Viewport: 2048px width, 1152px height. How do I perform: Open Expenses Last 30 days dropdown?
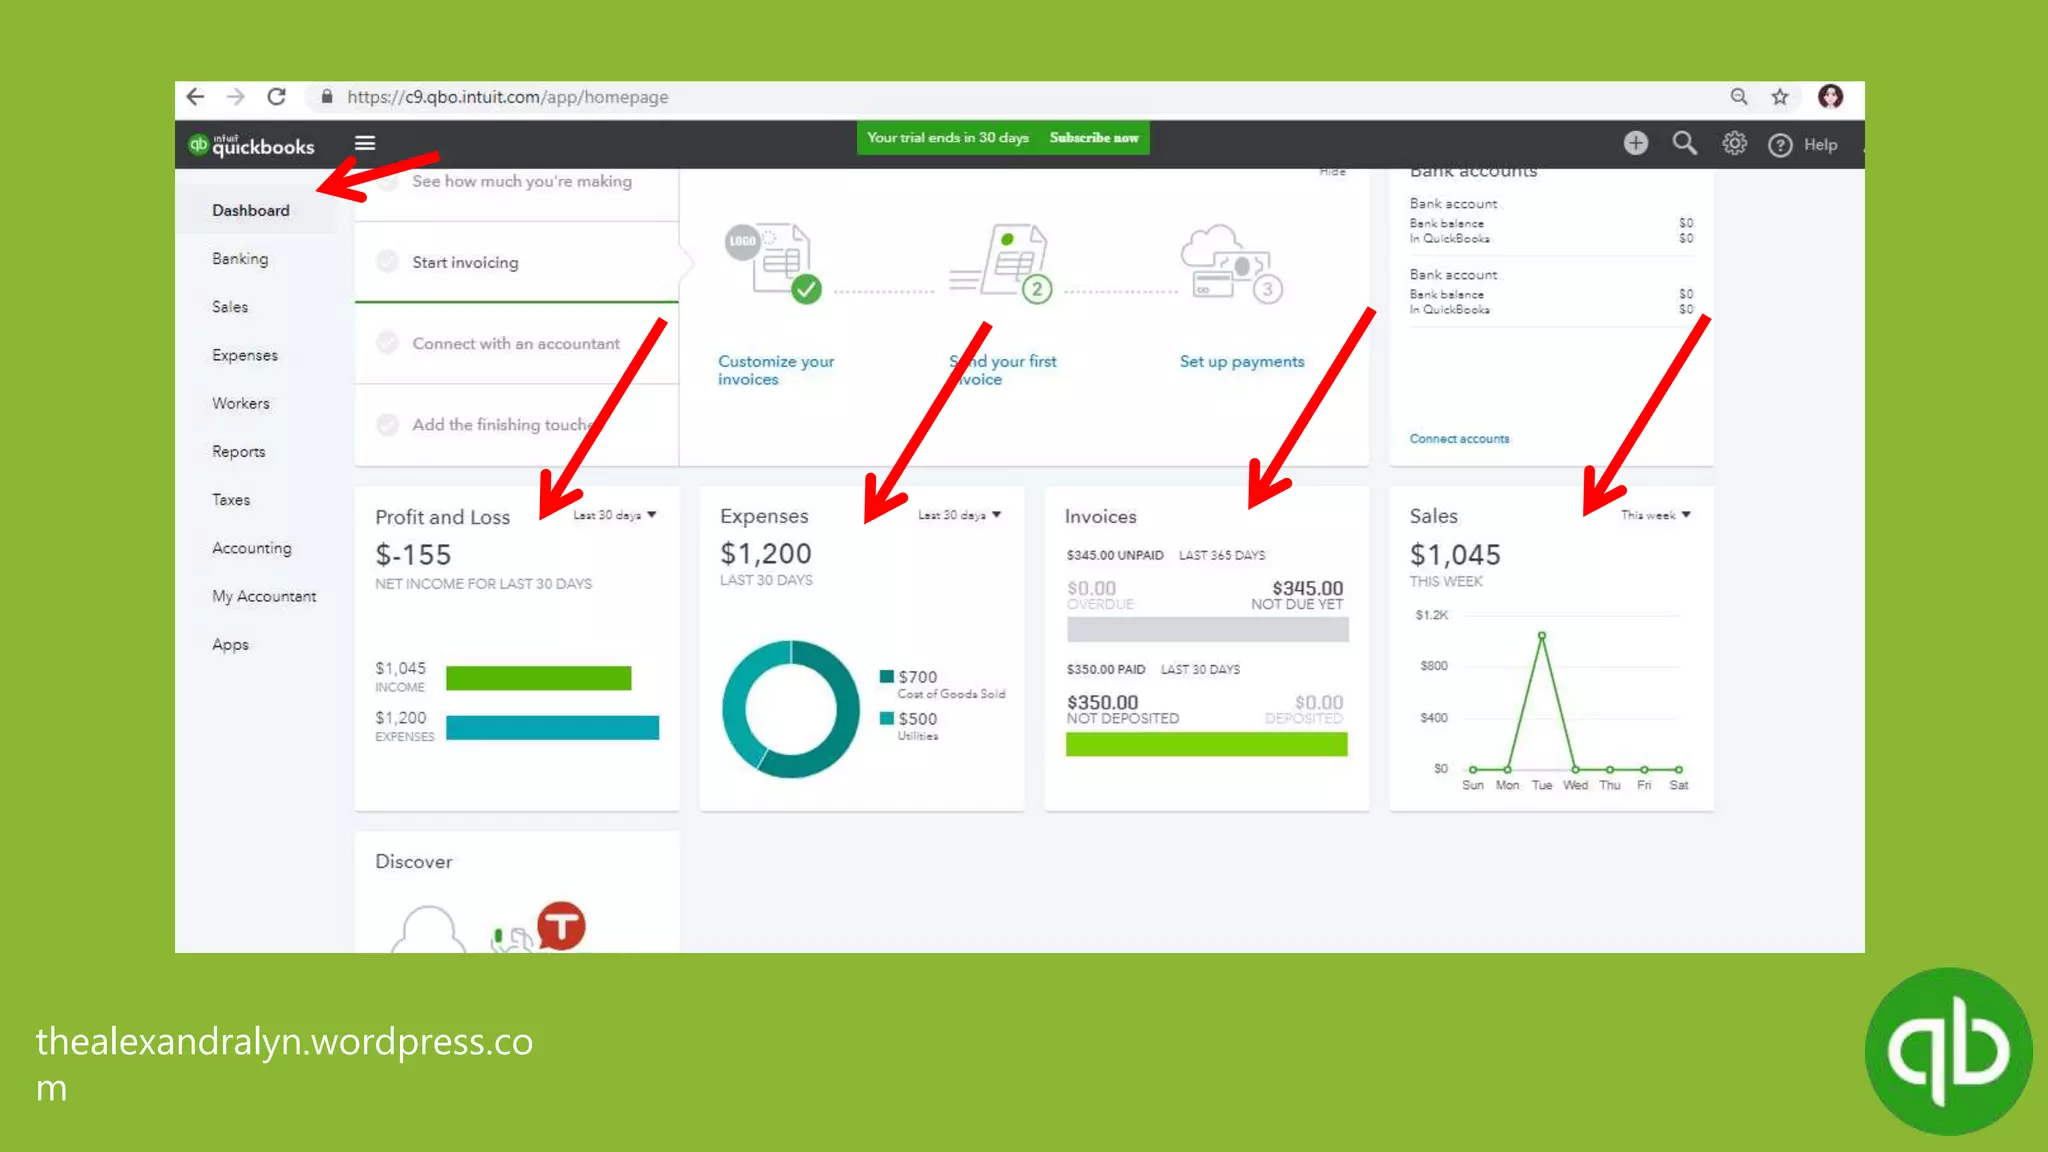coord(959,515)
